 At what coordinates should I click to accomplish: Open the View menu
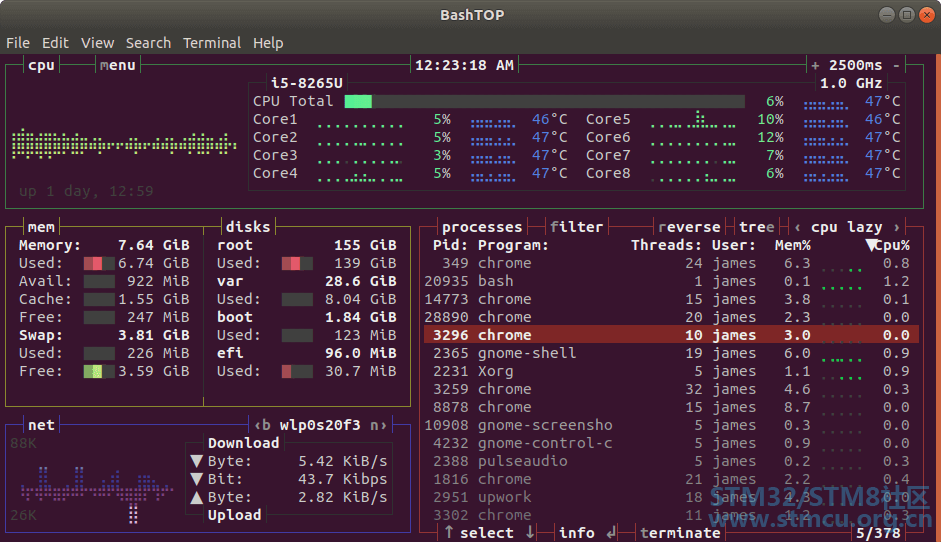97,43
